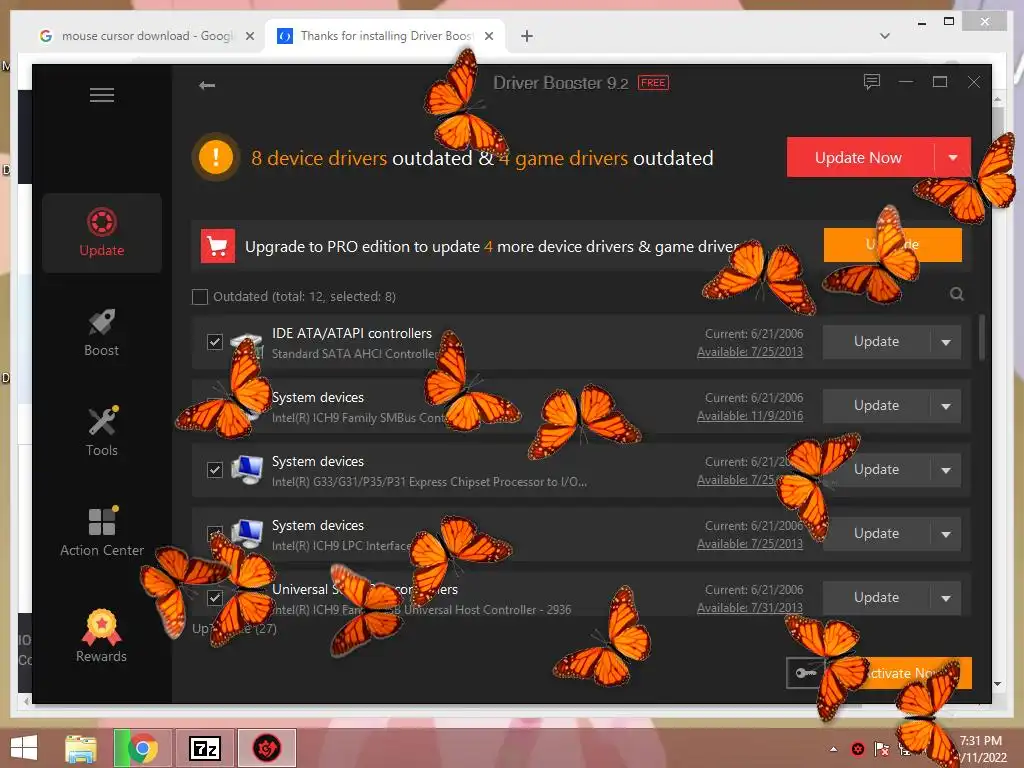
Task: Uncheck the G33/G31/P35/P31 Express Chipset checkbox
Action: [215, 470]
